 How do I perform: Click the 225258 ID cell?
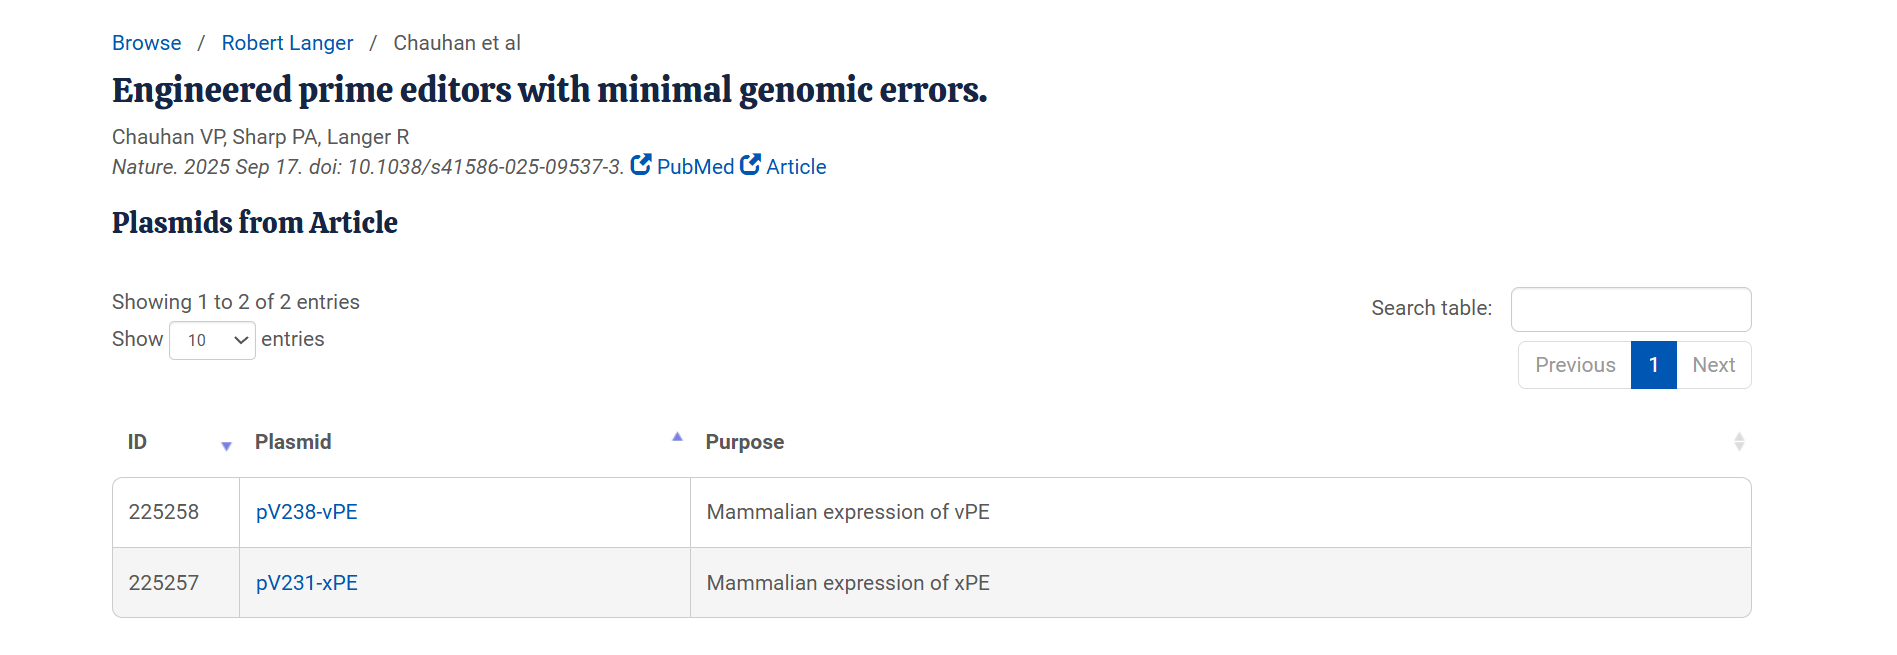(x=164, y=512)
